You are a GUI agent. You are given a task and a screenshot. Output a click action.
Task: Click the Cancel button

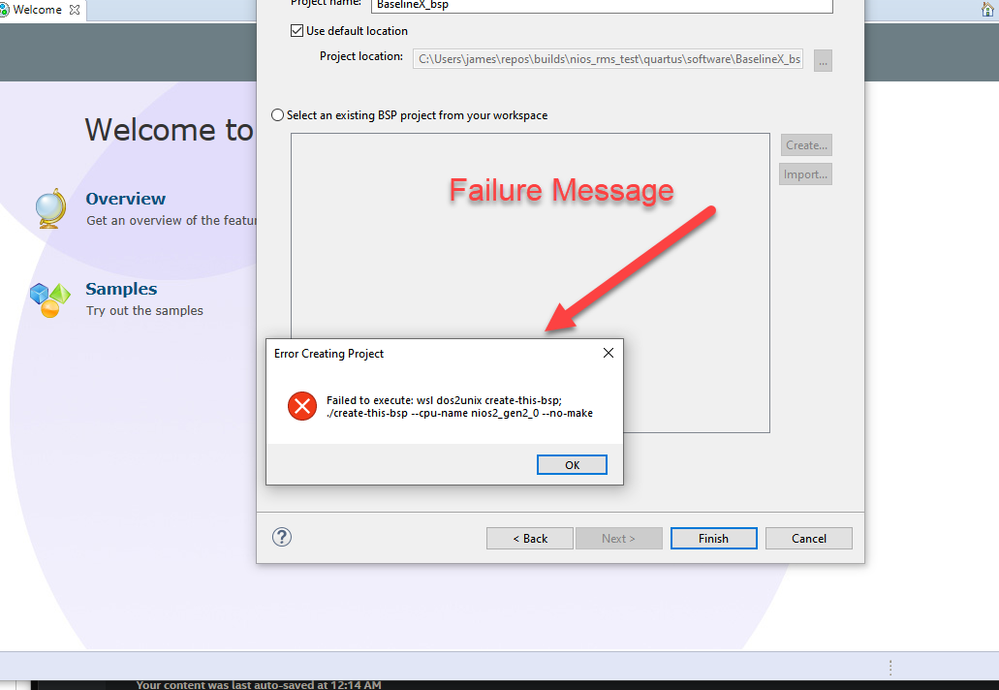(x=809, y=538)
